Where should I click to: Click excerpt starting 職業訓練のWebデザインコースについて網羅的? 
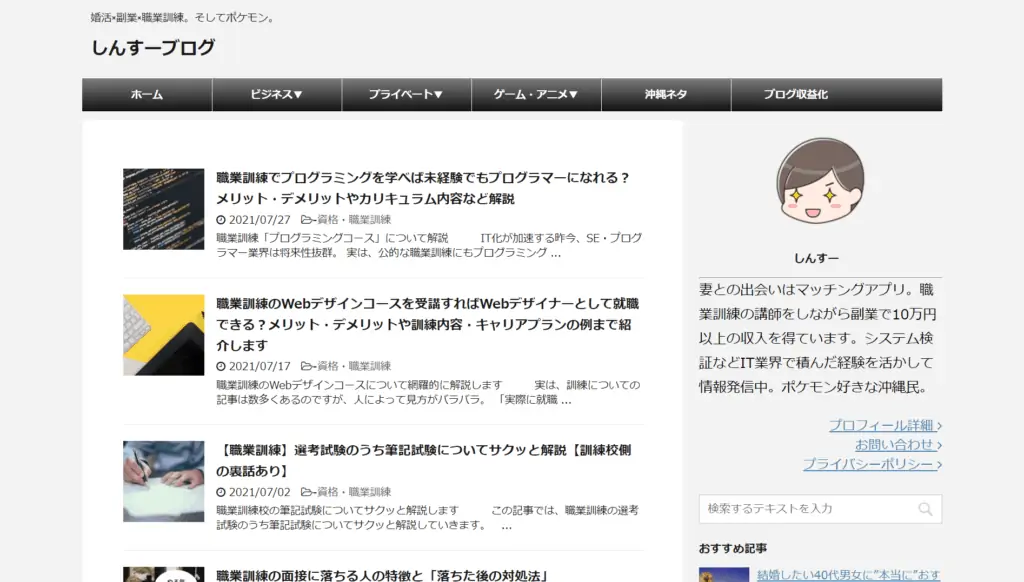point(428,393)
